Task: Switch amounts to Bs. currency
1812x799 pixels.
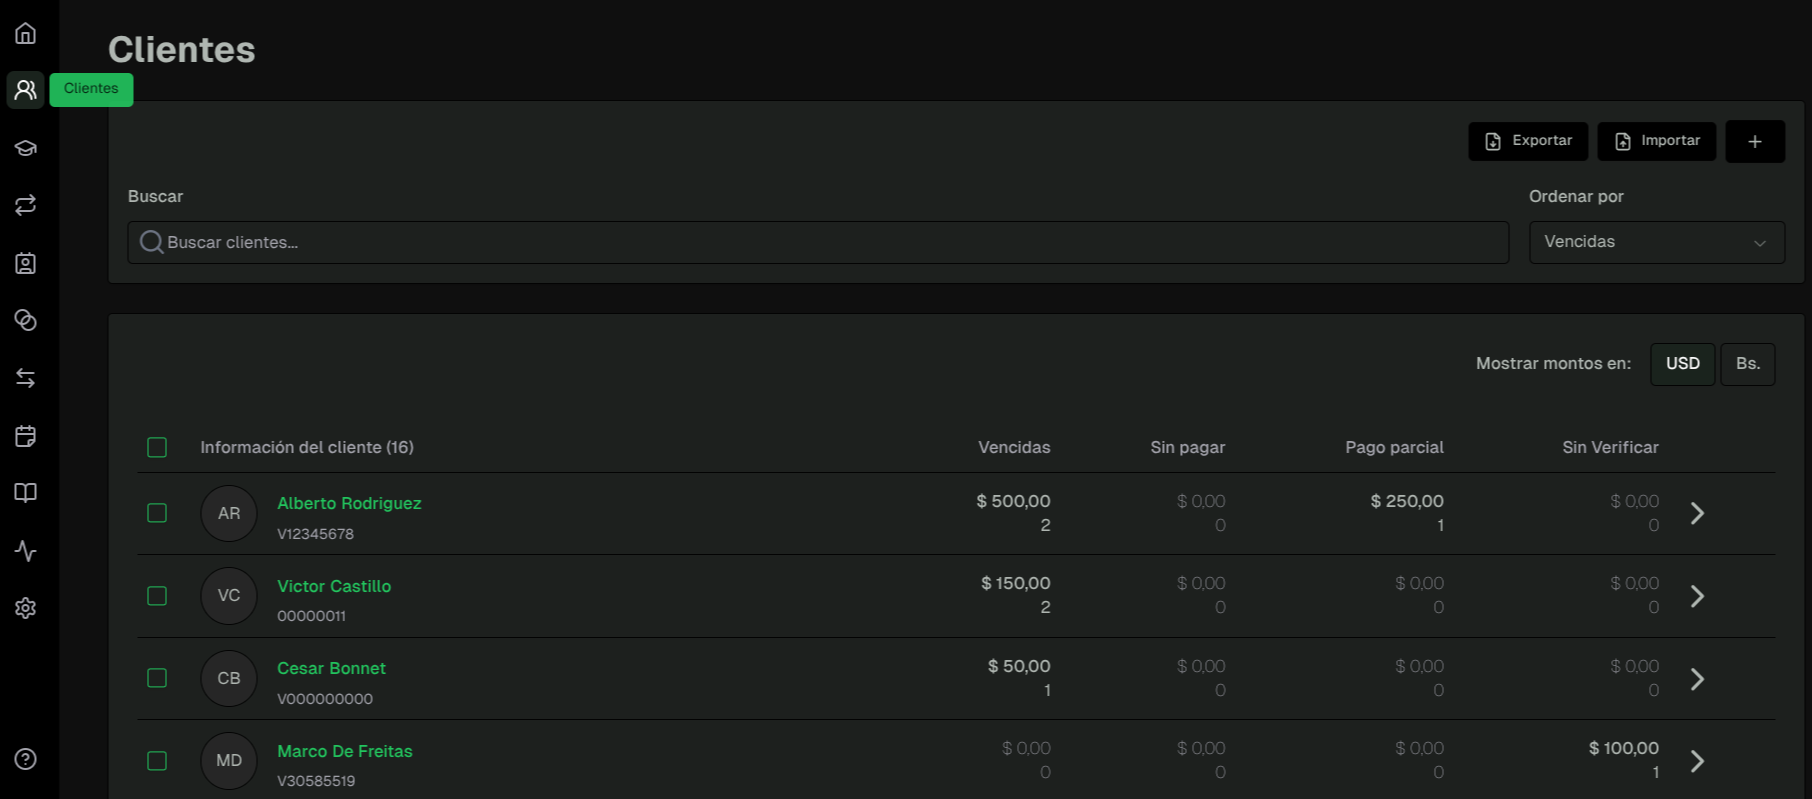Action: coord(1747,364)
